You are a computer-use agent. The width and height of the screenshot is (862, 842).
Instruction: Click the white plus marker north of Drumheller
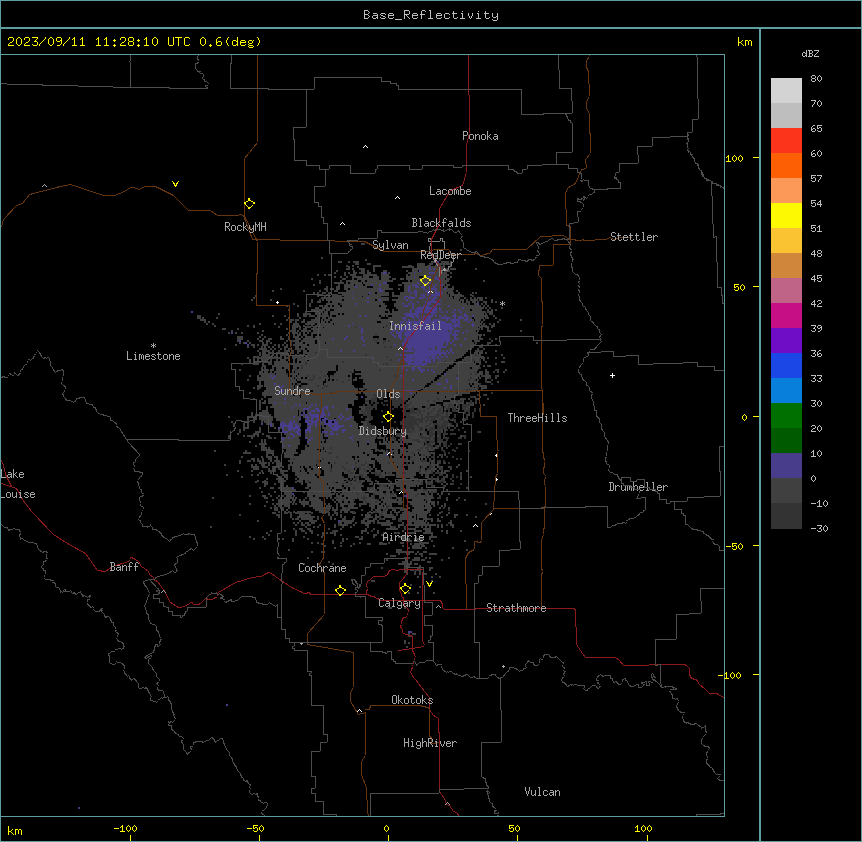pos(612,375)
